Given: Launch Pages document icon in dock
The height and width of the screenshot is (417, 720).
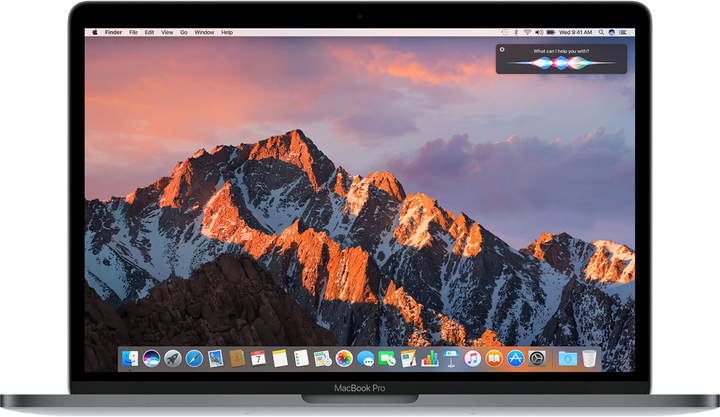Looking at the screenshot, I should click(x=408, y=359).
